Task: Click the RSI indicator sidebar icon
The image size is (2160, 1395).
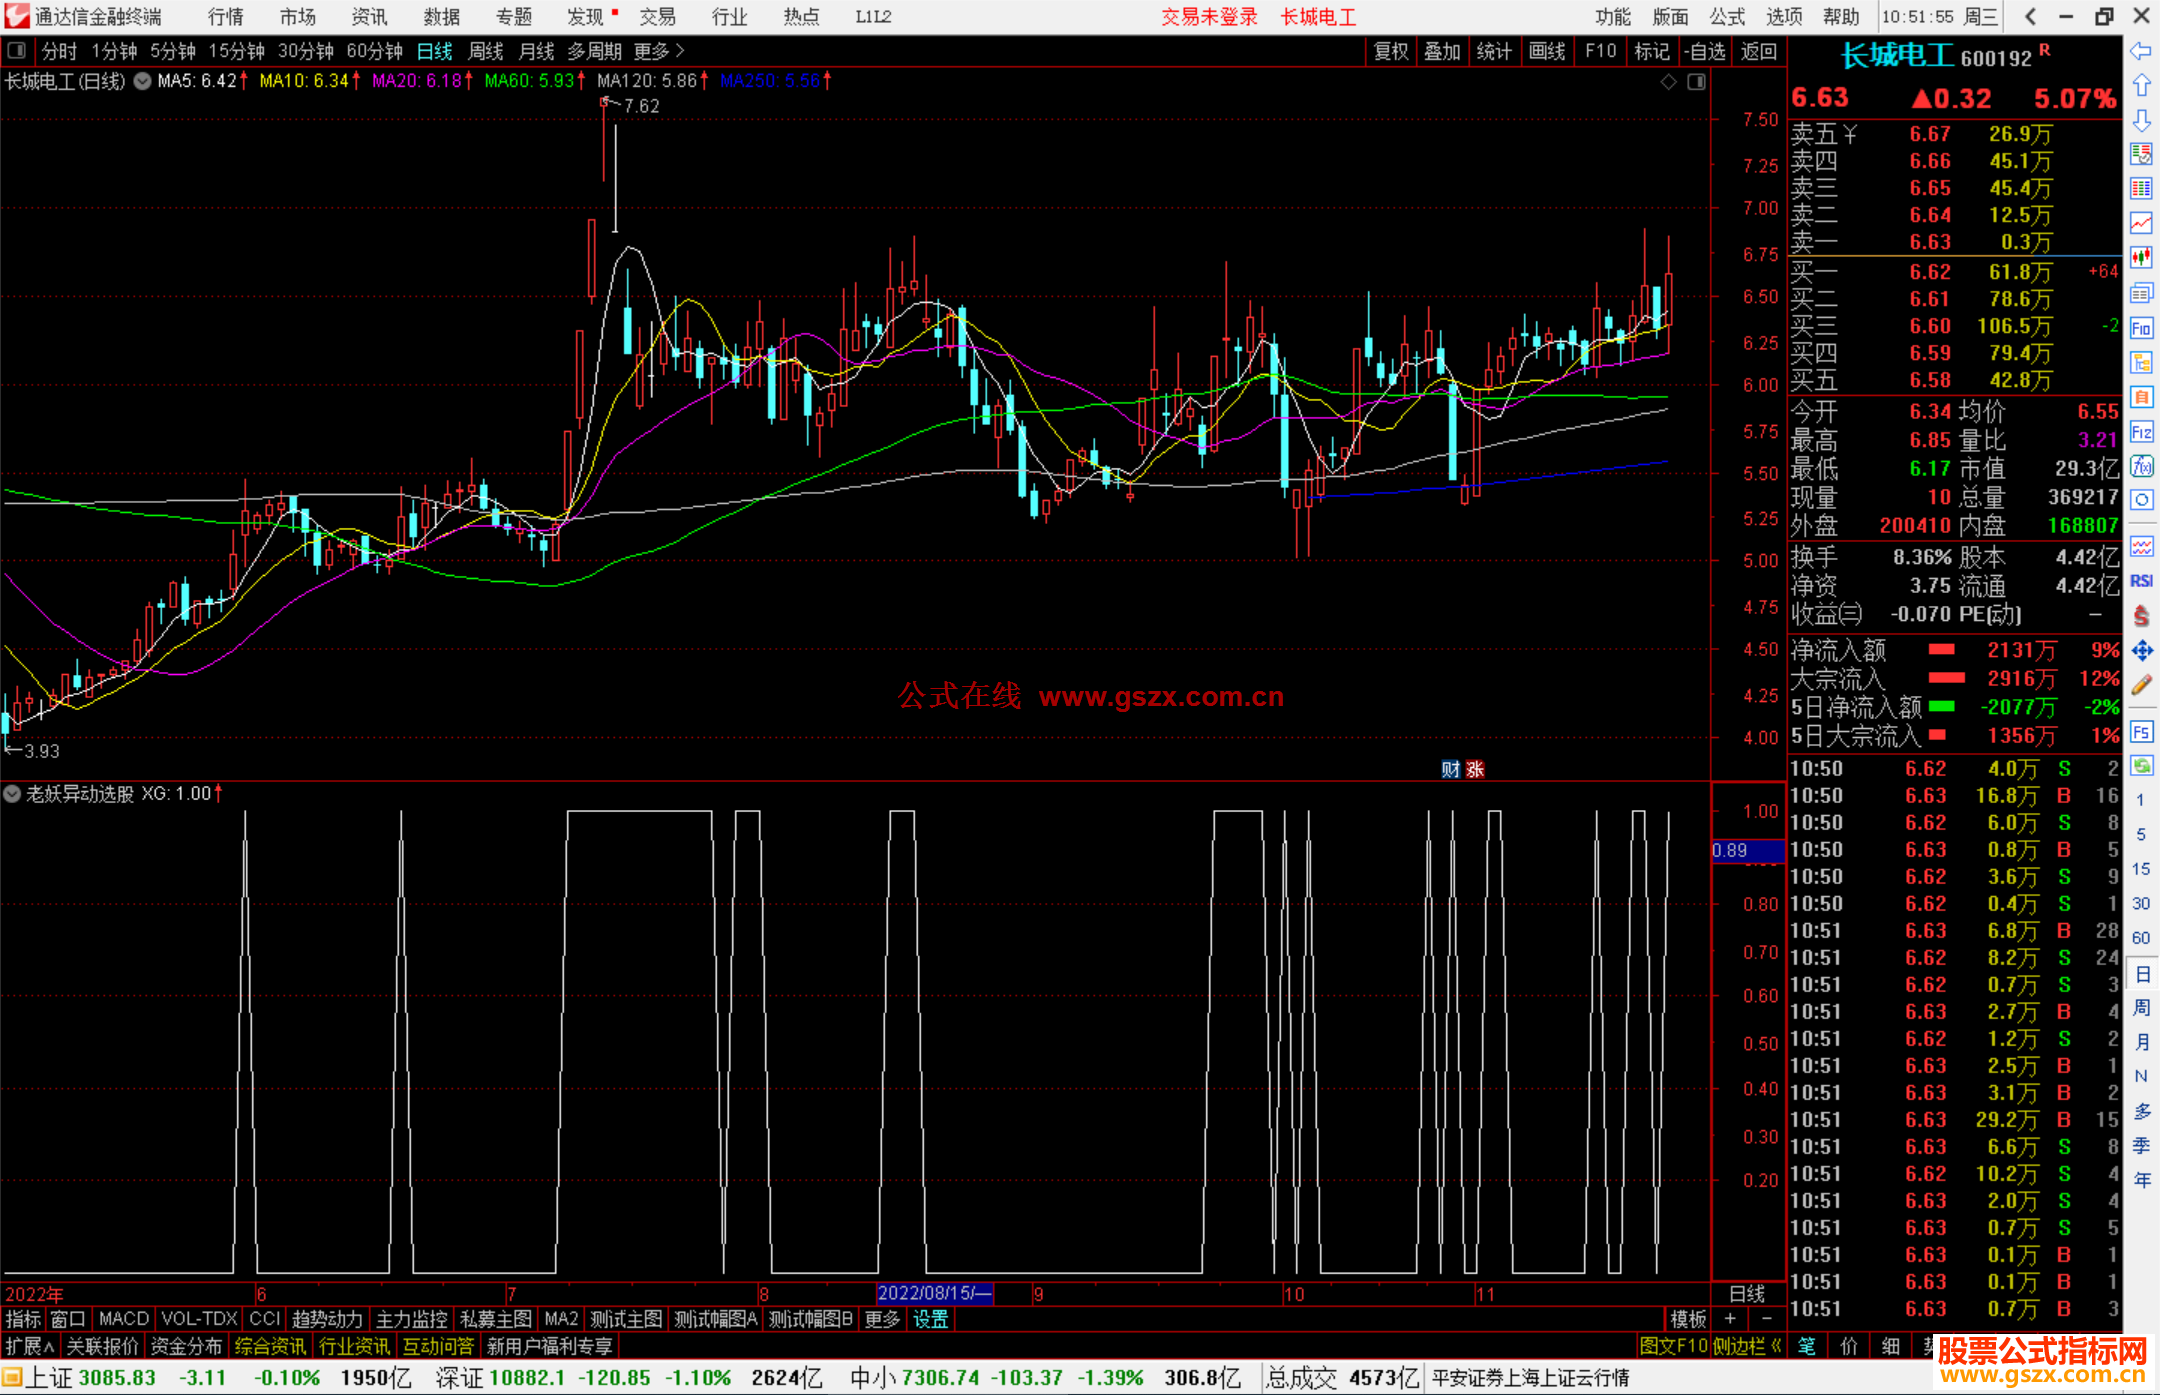Action: click(2141, 581)
